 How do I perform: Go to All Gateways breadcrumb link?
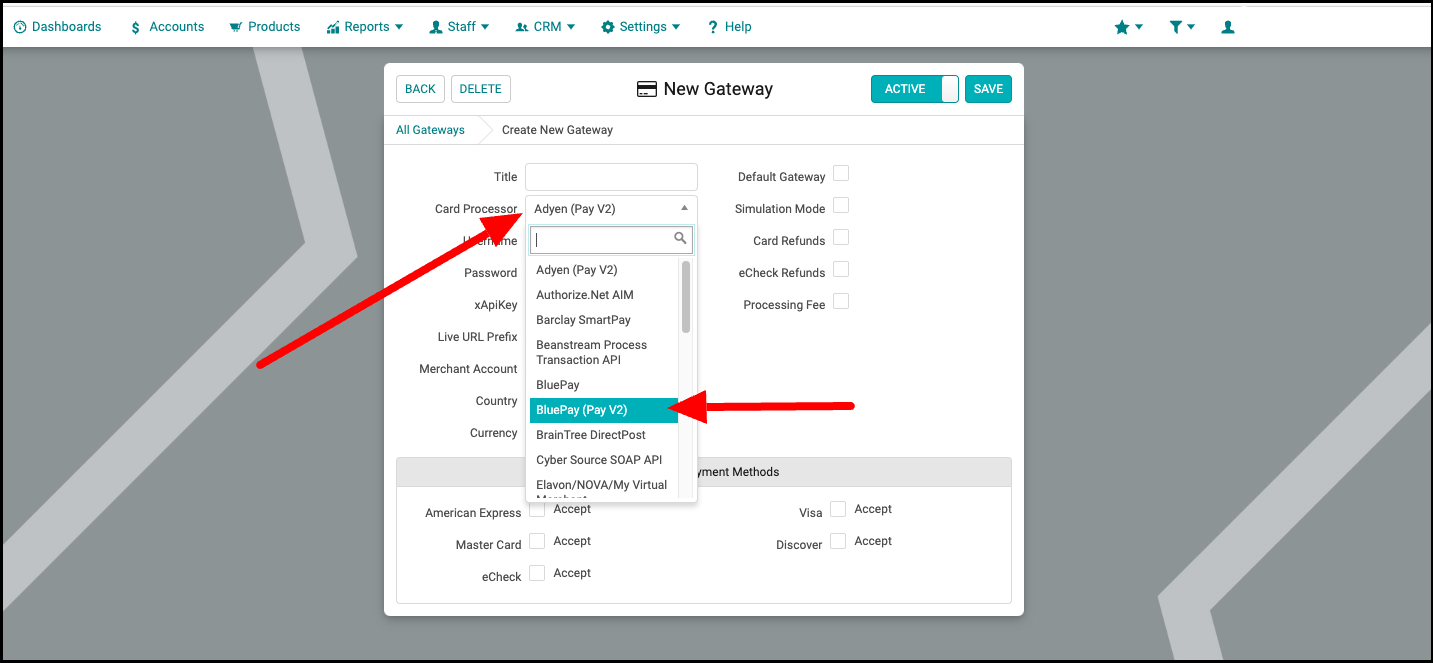click(430, 130)
